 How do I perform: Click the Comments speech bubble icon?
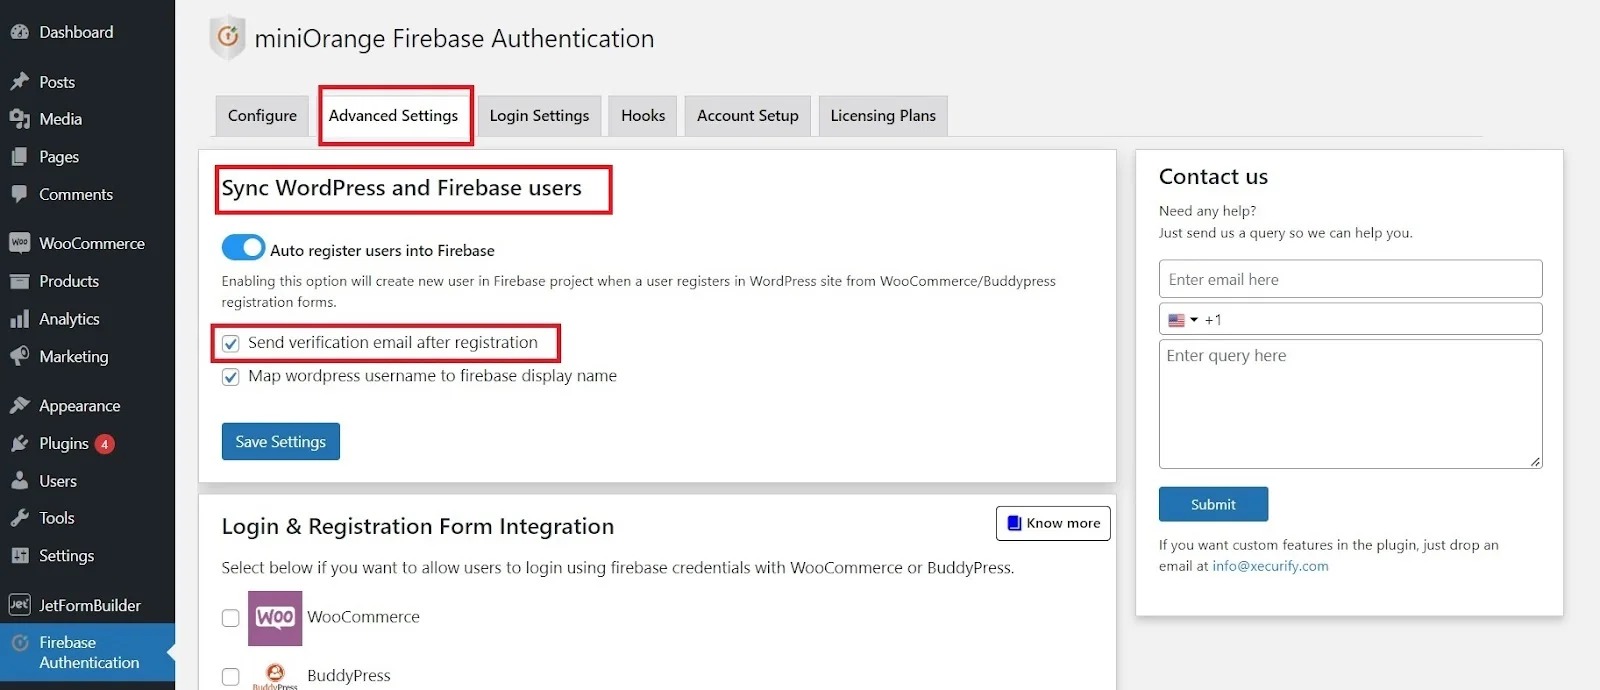[x=19, y=194]
